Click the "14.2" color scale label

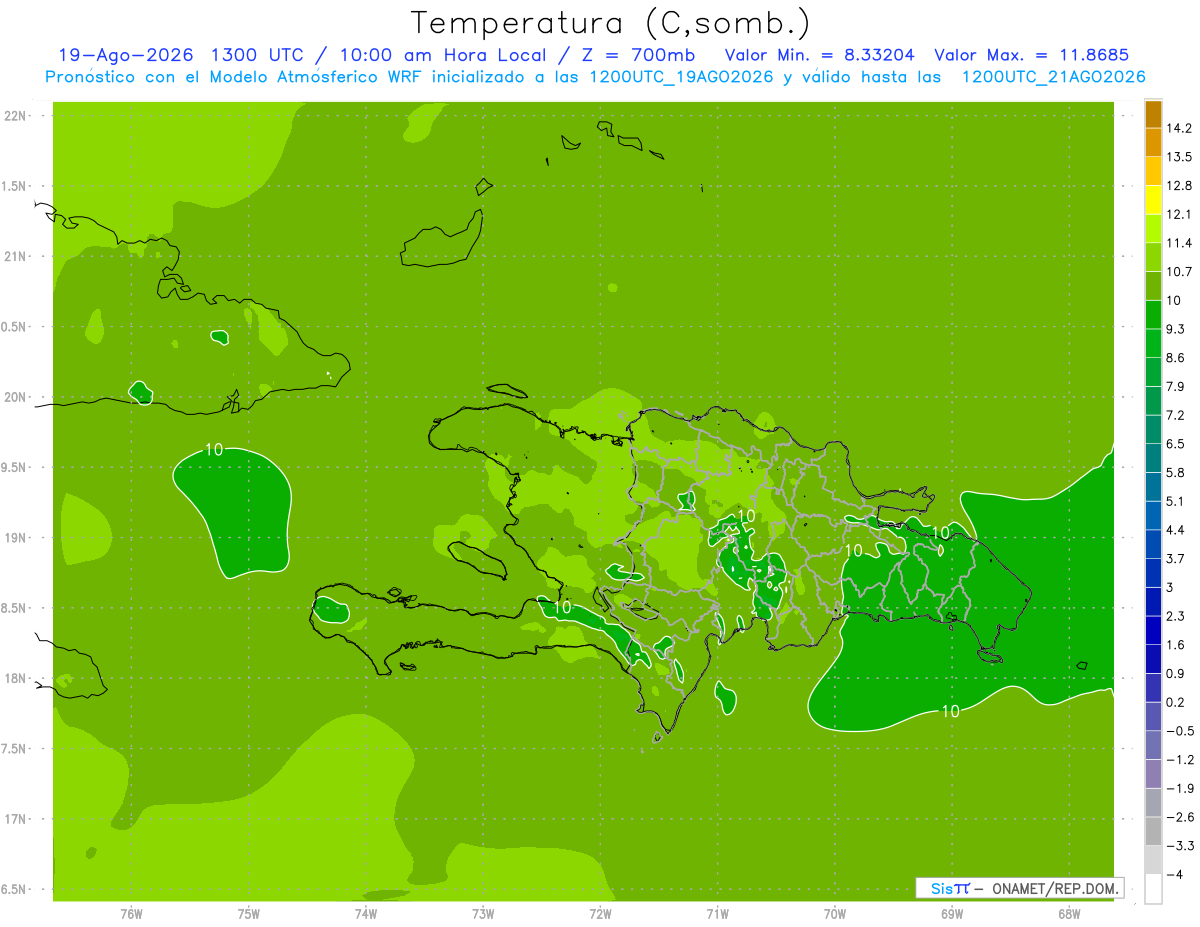(x=1179, y=128)
